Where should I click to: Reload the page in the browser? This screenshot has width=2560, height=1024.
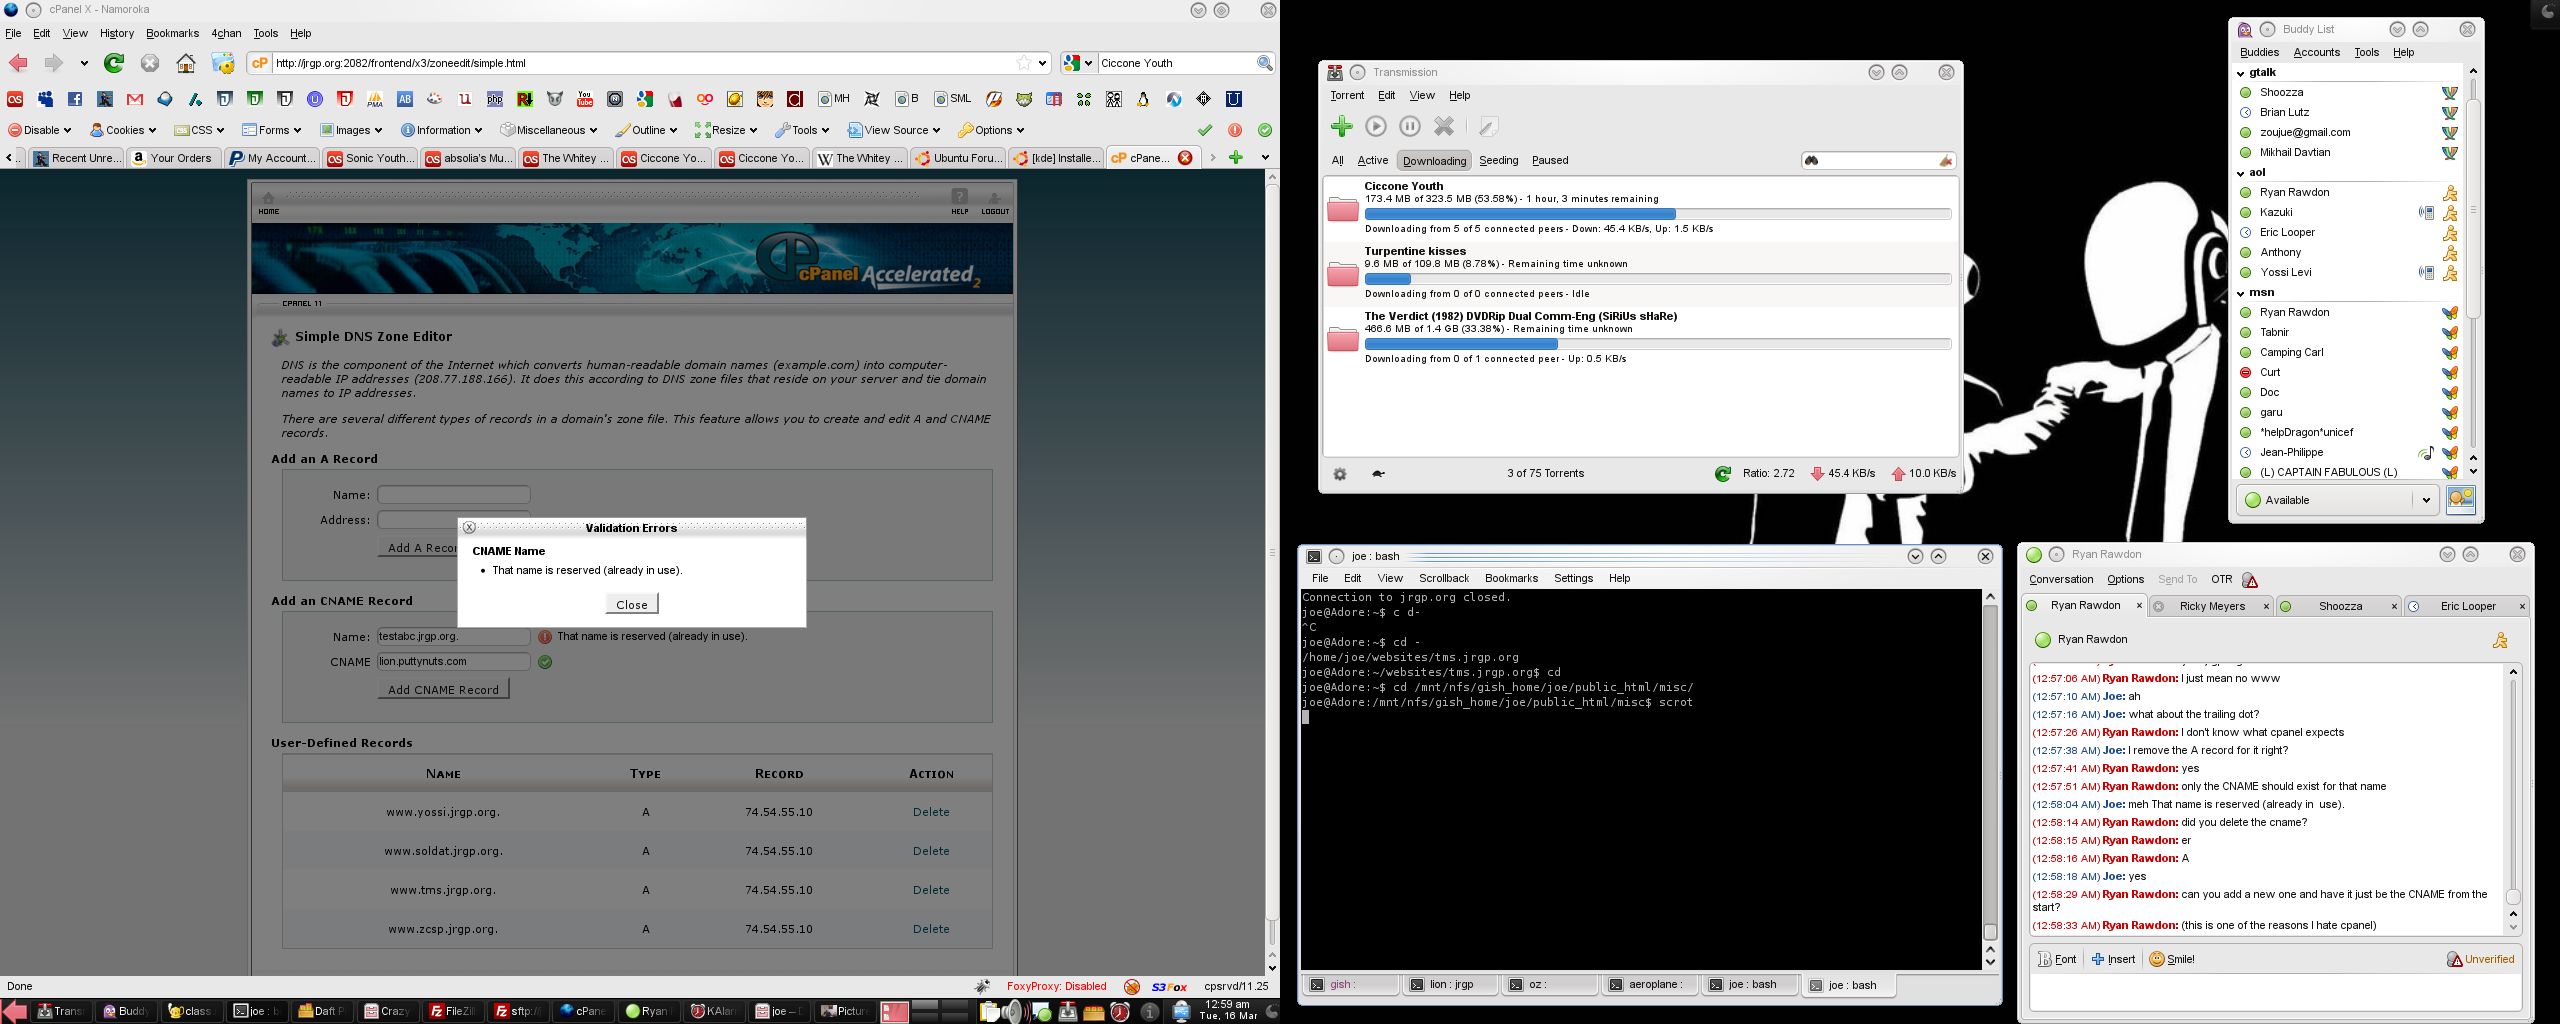click(x=114, y=63)
